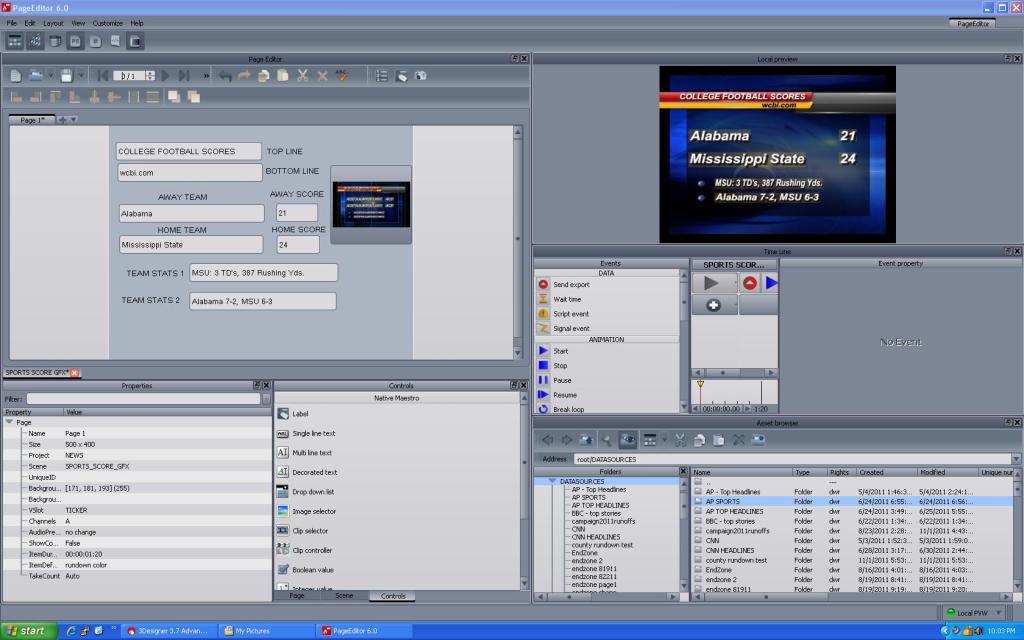Click the Save icon in Page Editor toolbar
This screenshot has width=1024, height=640.
tap(66, 75)
